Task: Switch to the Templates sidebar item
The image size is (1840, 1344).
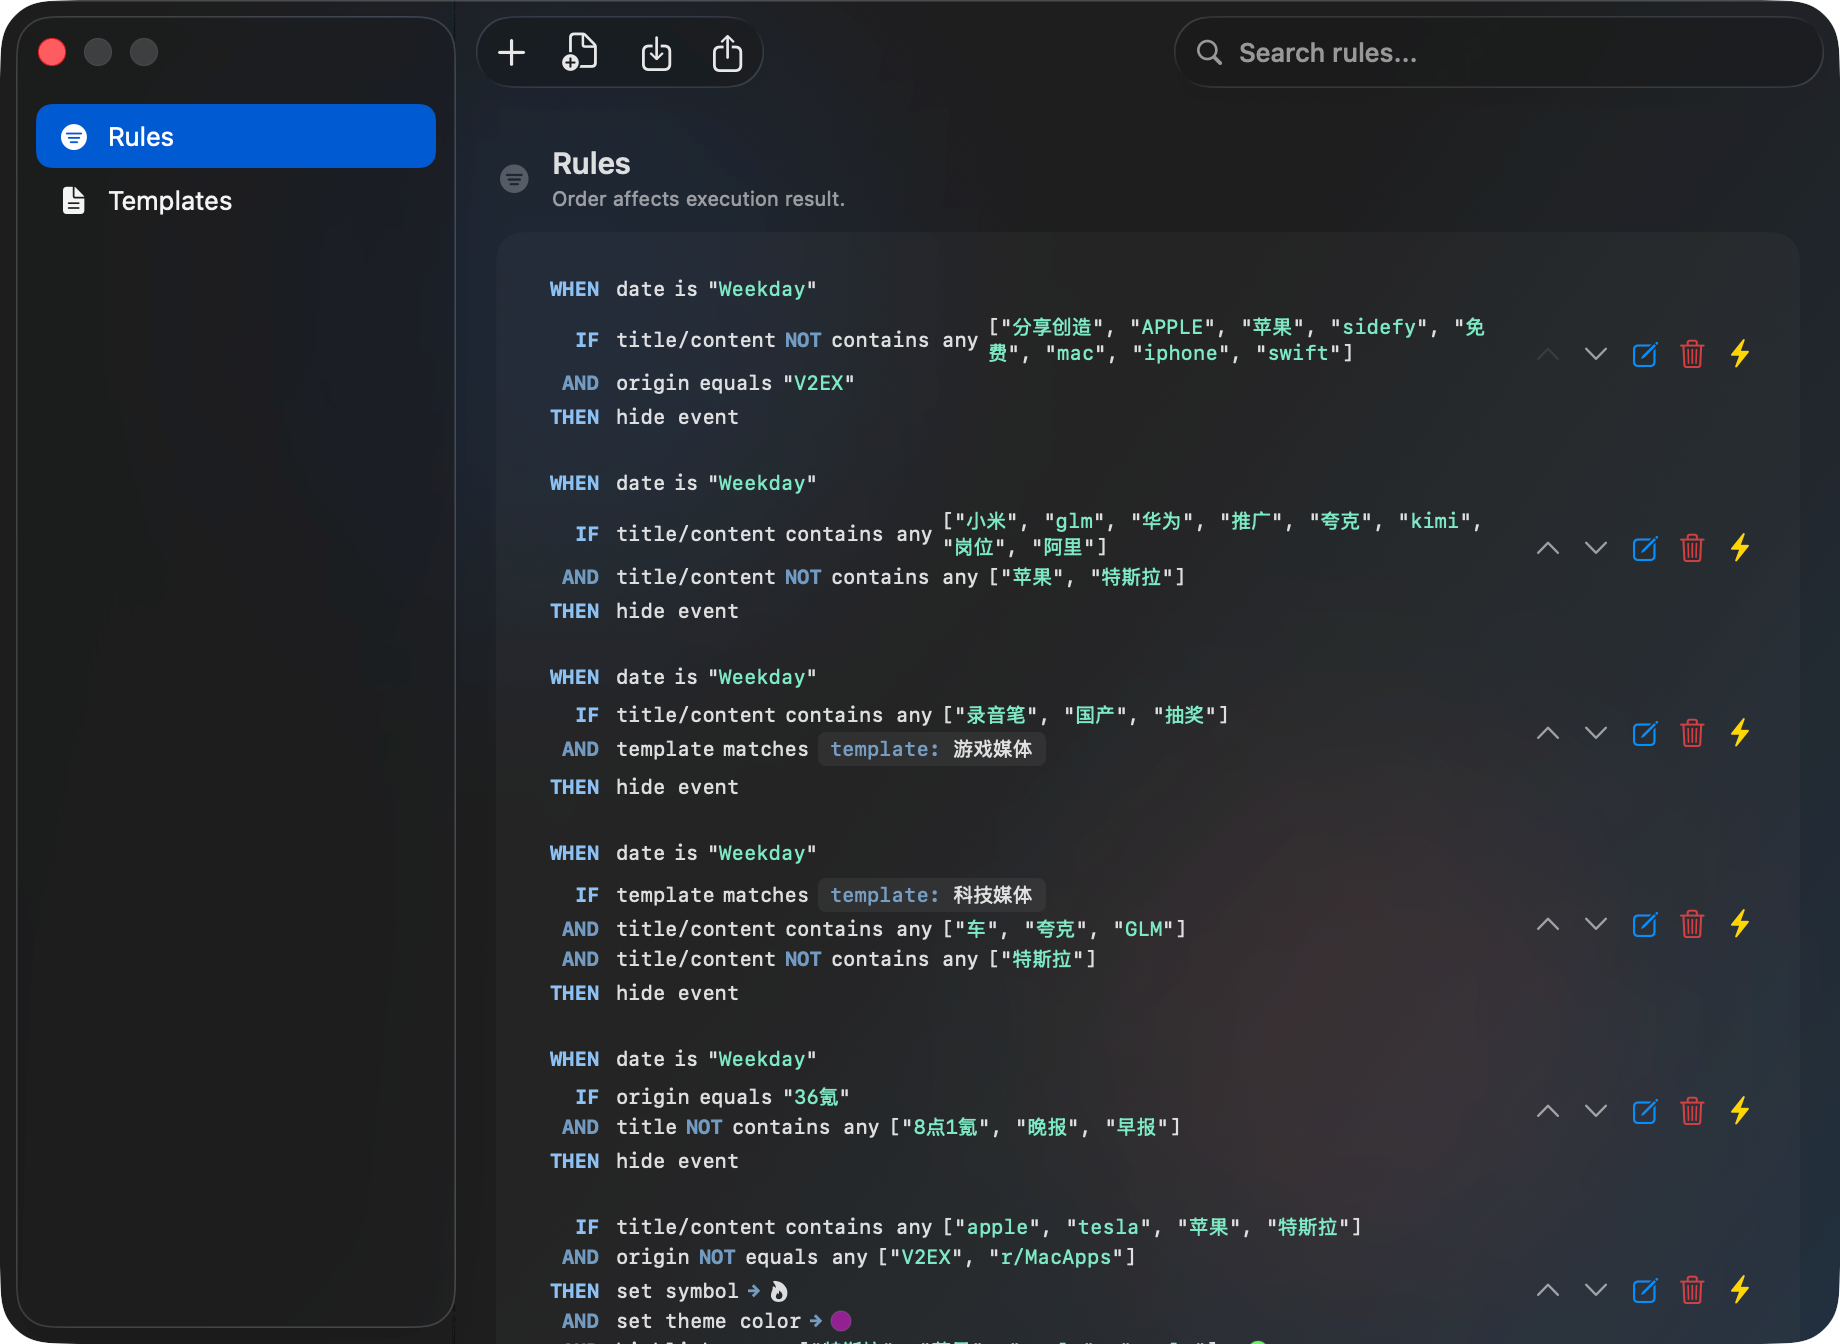Action: 236,200
